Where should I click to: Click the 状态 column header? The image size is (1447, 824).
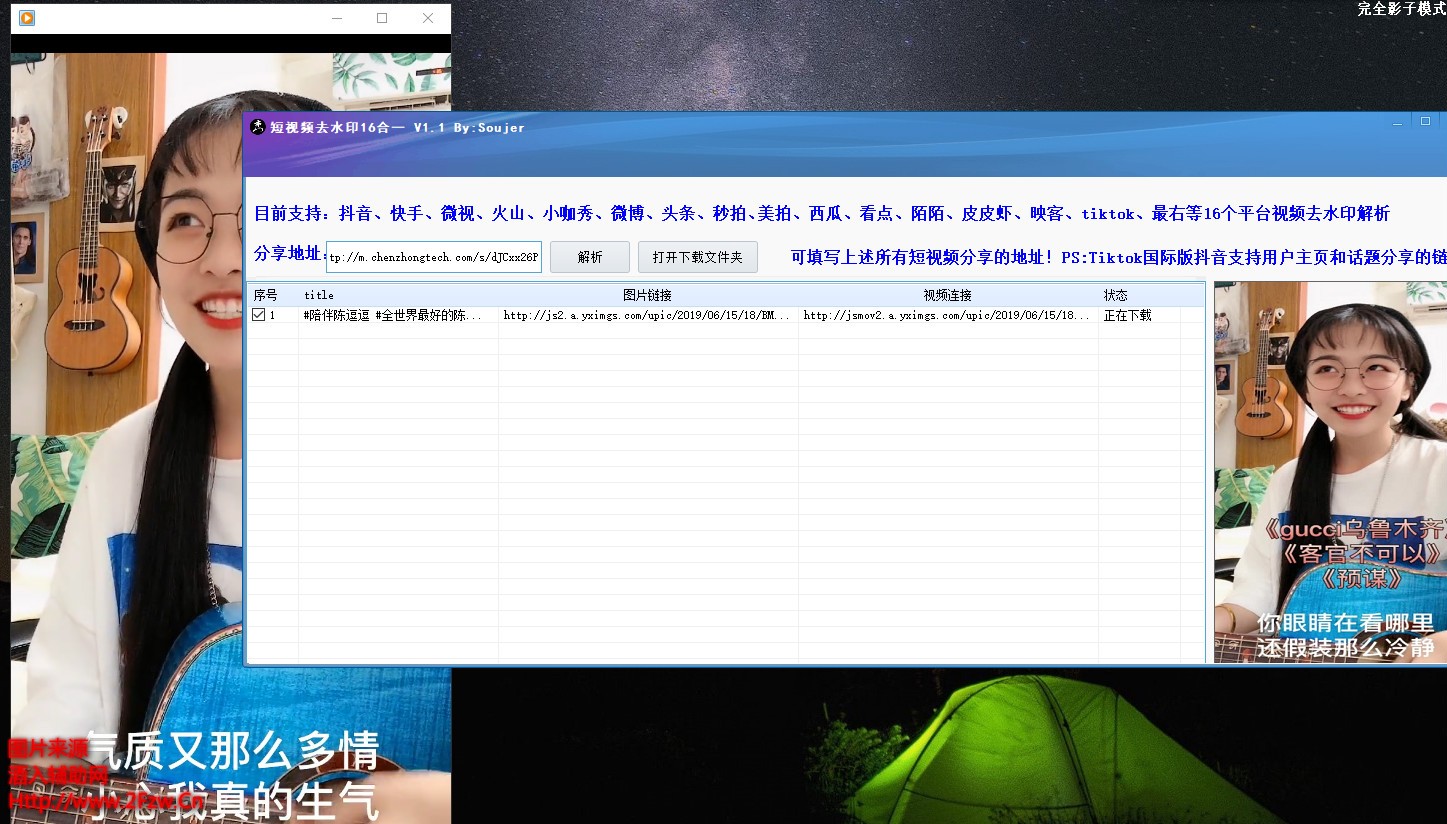tap(1139, 295)
